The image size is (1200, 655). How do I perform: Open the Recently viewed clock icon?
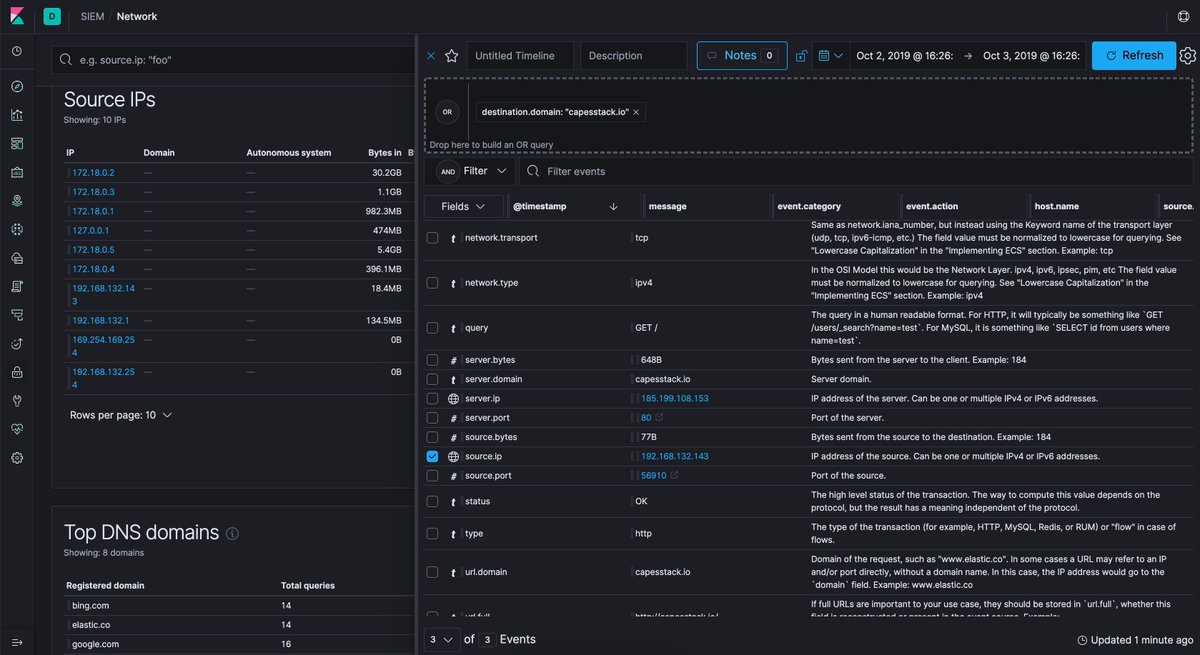point(17,51)
